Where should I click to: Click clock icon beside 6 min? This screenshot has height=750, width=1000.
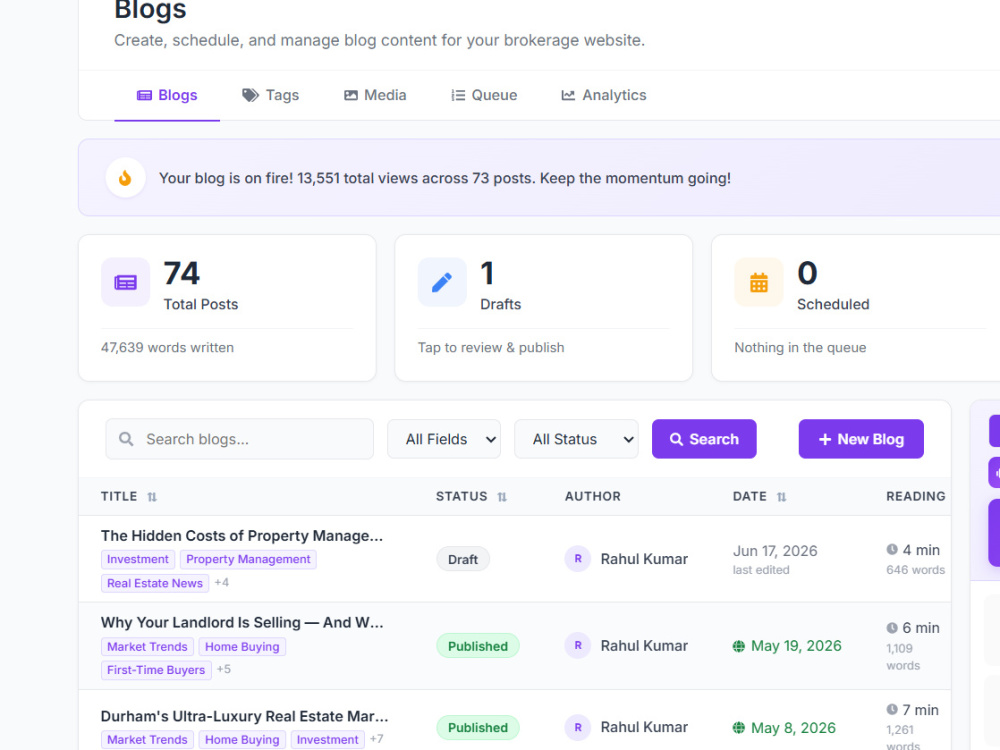coord(892,628)
